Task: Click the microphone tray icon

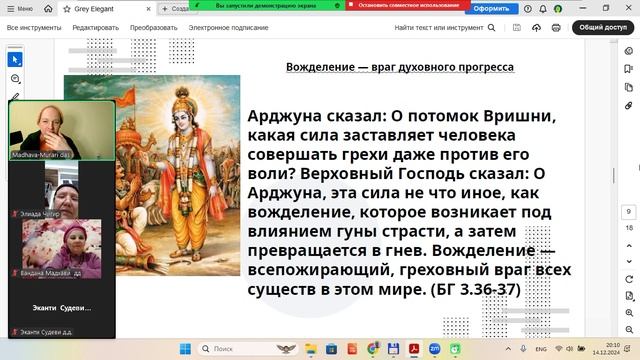Action: [x=523, y=349]
